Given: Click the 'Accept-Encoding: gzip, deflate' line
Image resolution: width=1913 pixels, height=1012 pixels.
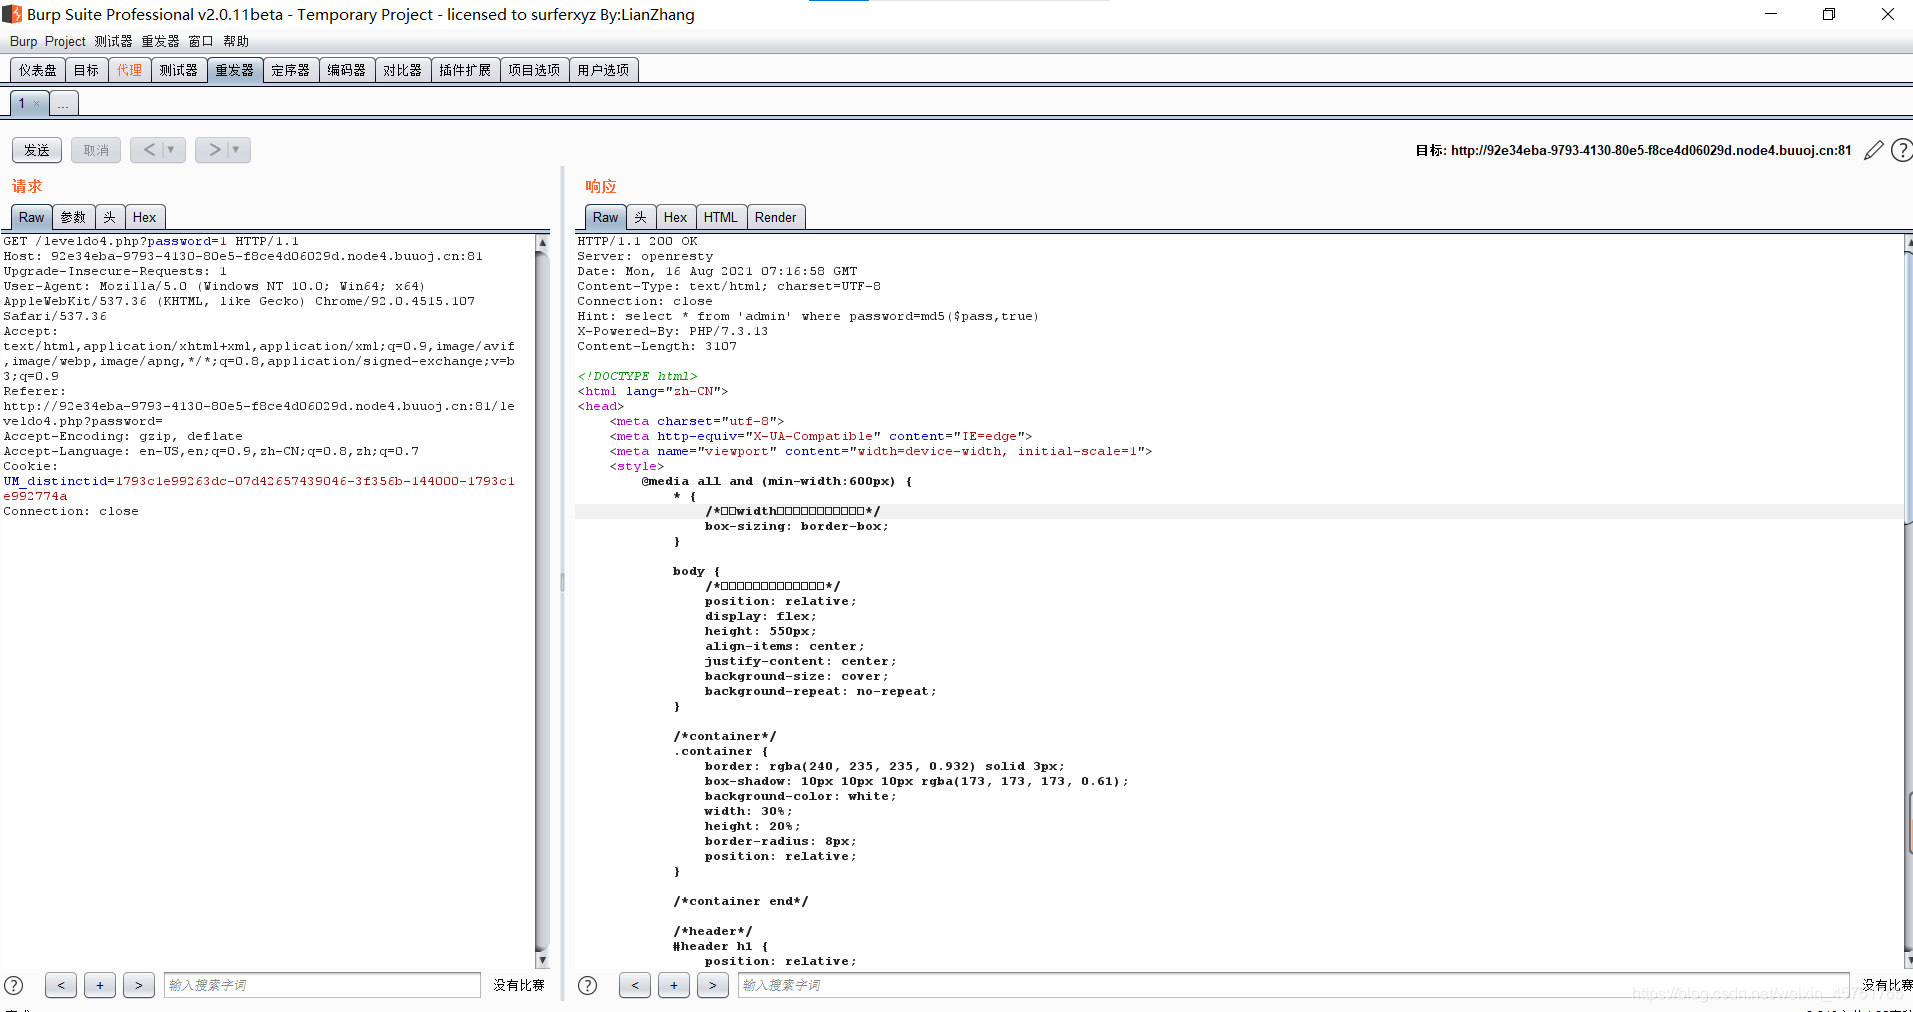Looking at the screenshot, I should click(123, 436).
